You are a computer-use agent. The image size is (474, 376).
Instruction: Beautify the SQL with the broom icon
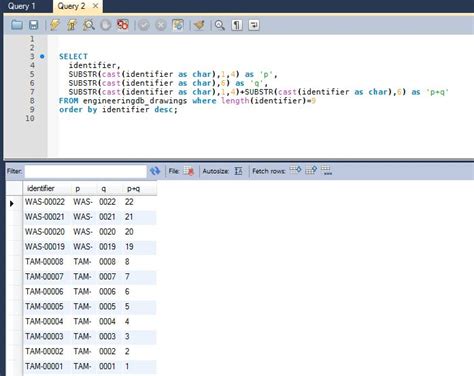click(x=199, y=25)
